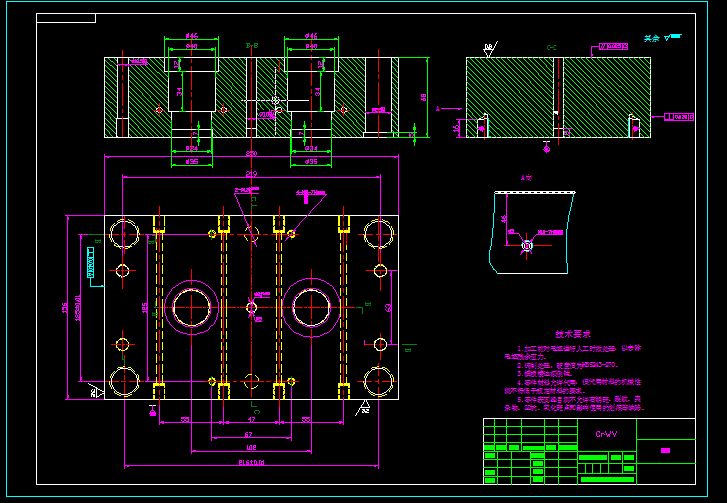This screenshot has height=503, width=727.
Task: Select the CrWV material text in title block
Action: click(606, 434)
